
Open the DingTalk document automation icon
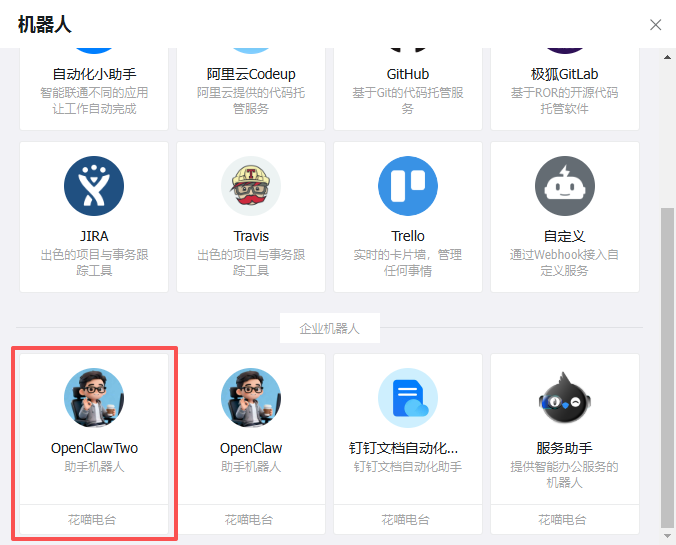click(x=408, y=398)
